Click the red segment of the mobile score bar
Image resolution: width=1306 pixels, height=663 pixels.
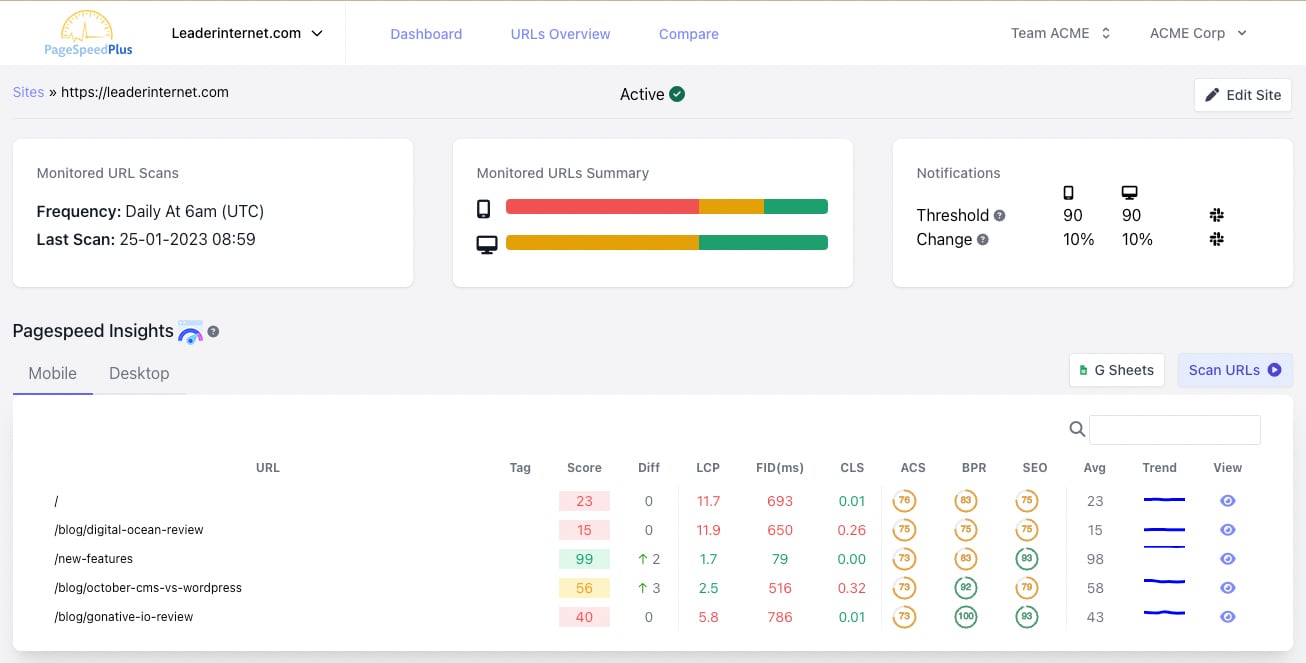[x=600, y=206]
